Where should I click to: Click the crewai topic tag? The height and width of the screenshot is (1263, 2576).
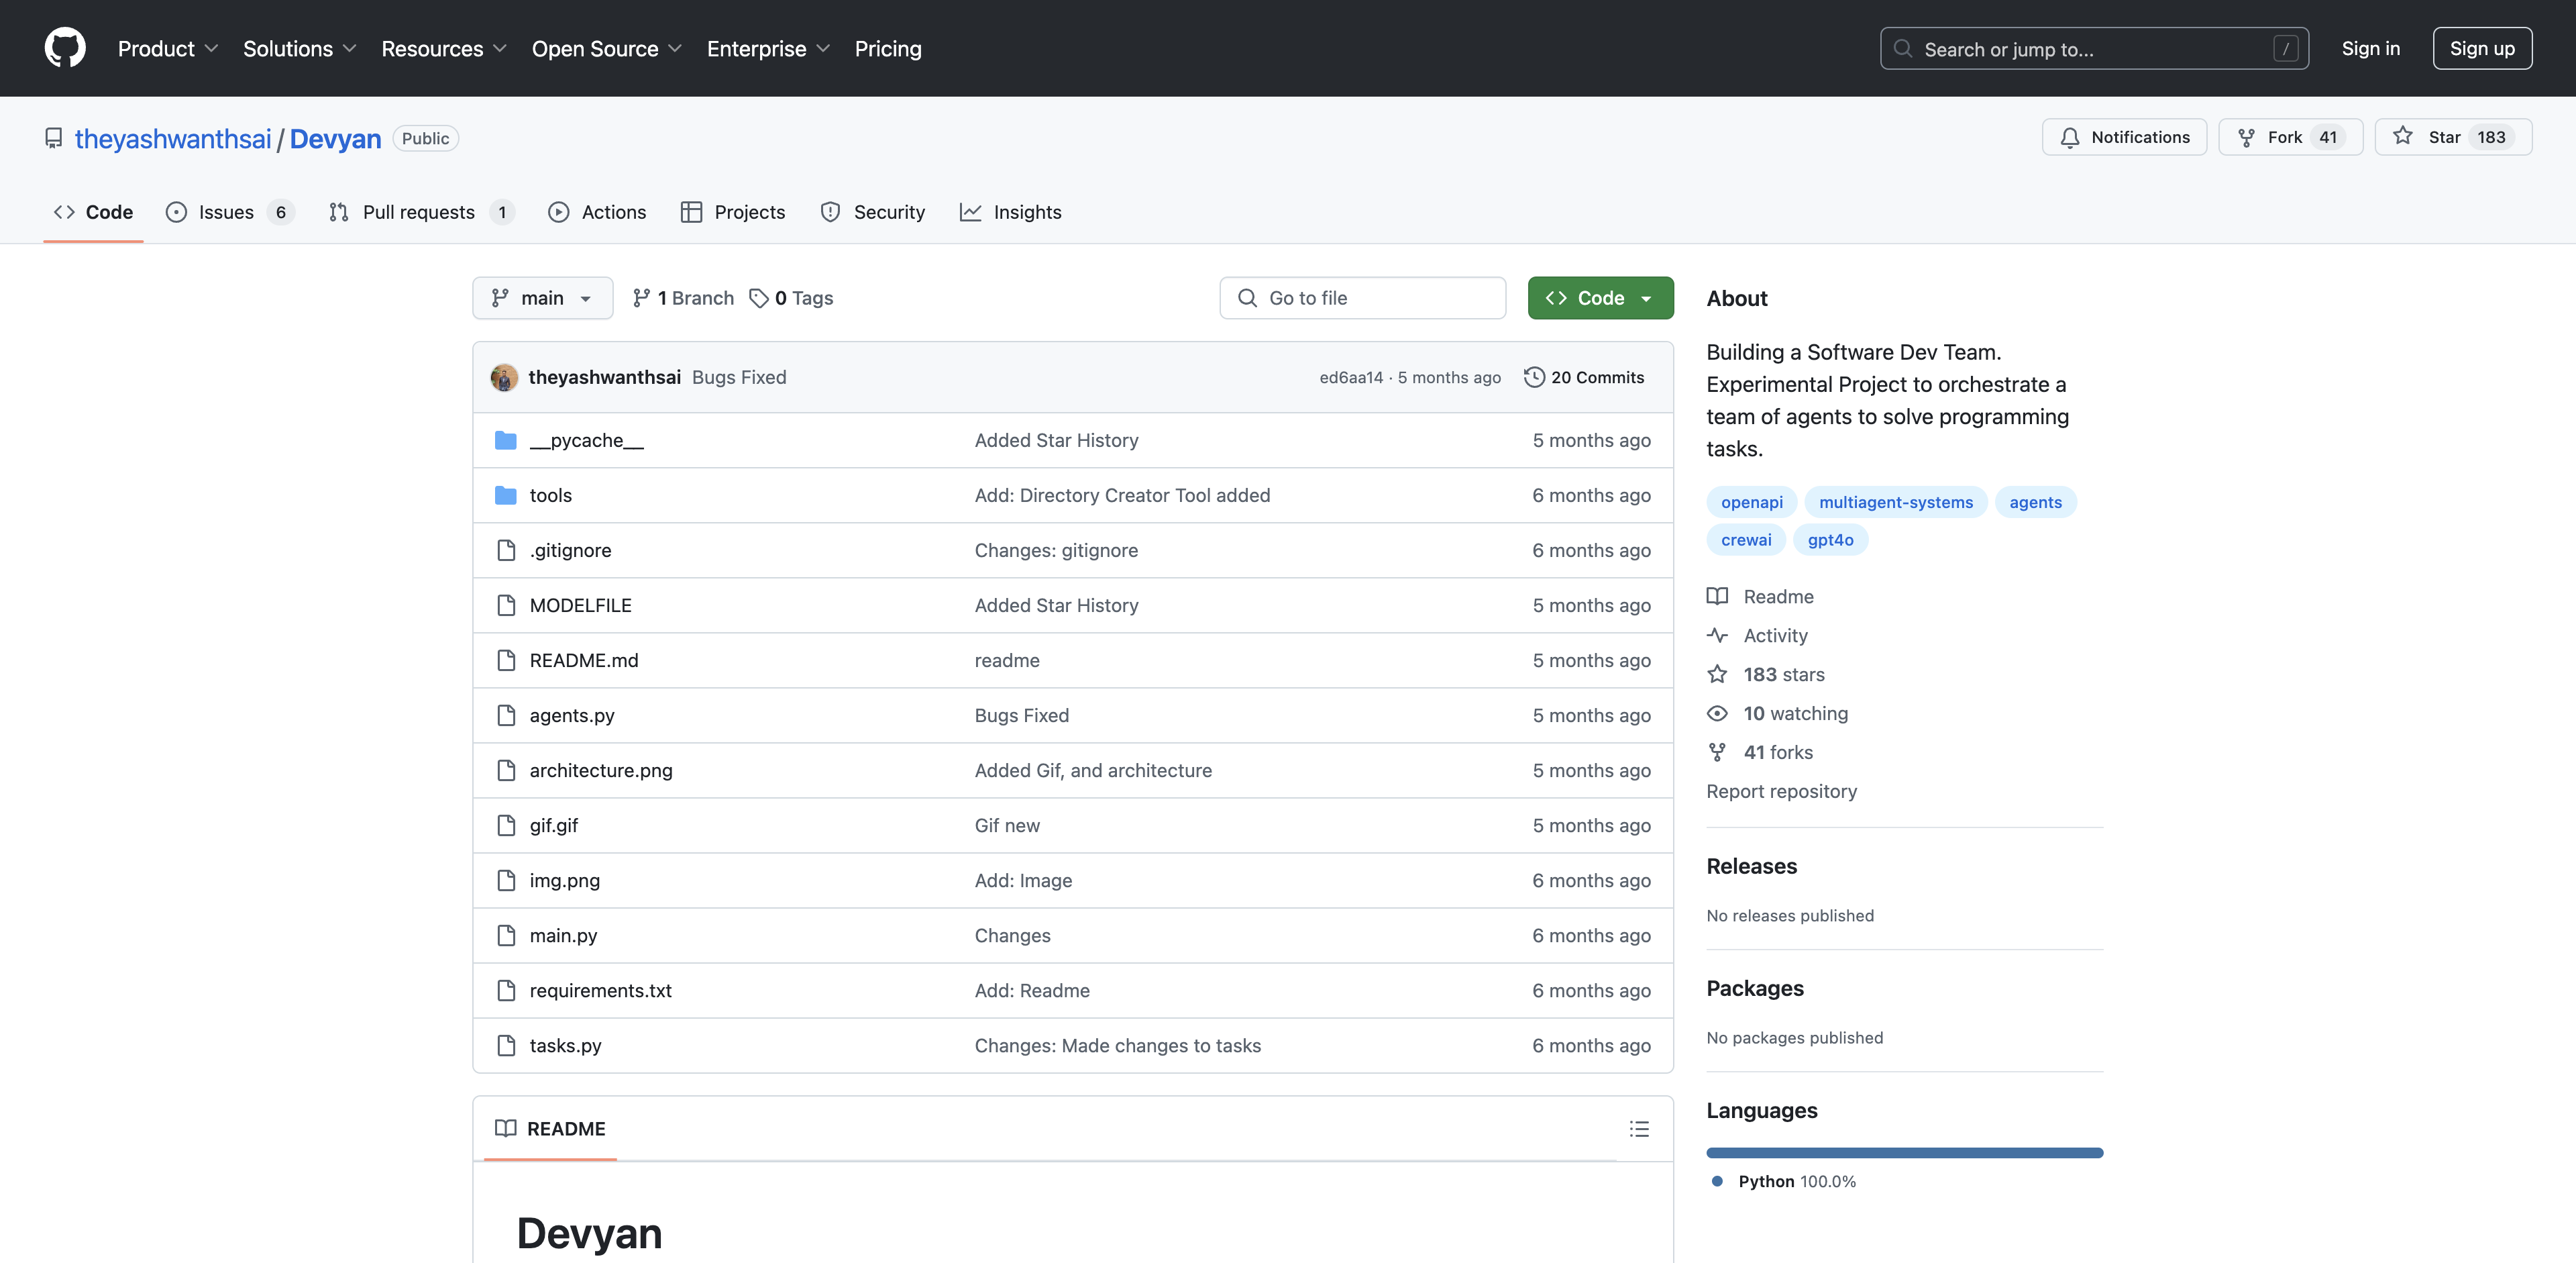(x=1746, y=540)
